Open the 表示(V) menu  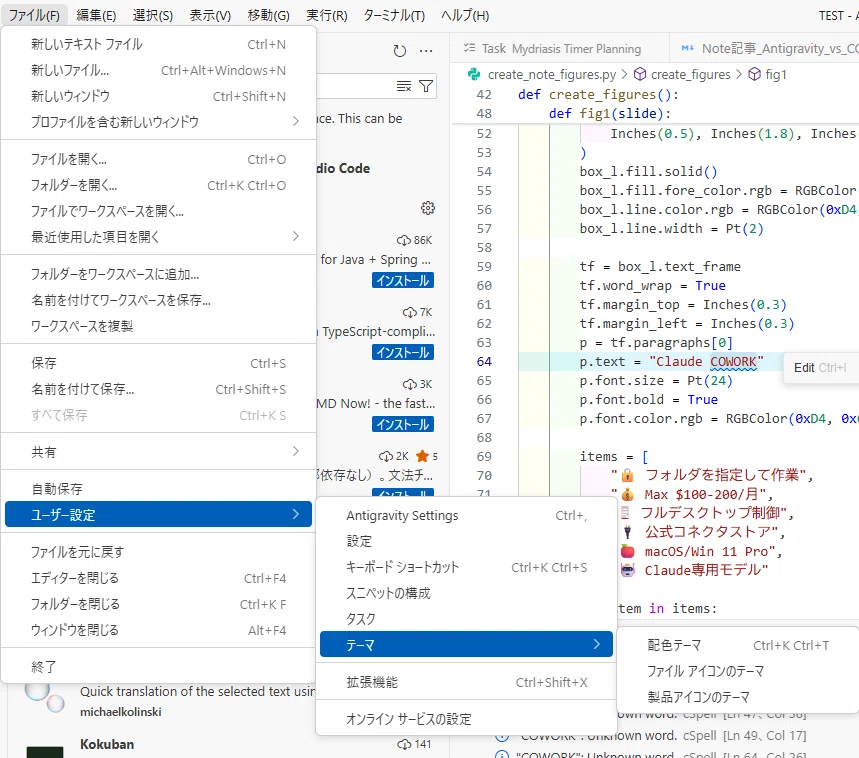tap(210, 15)
